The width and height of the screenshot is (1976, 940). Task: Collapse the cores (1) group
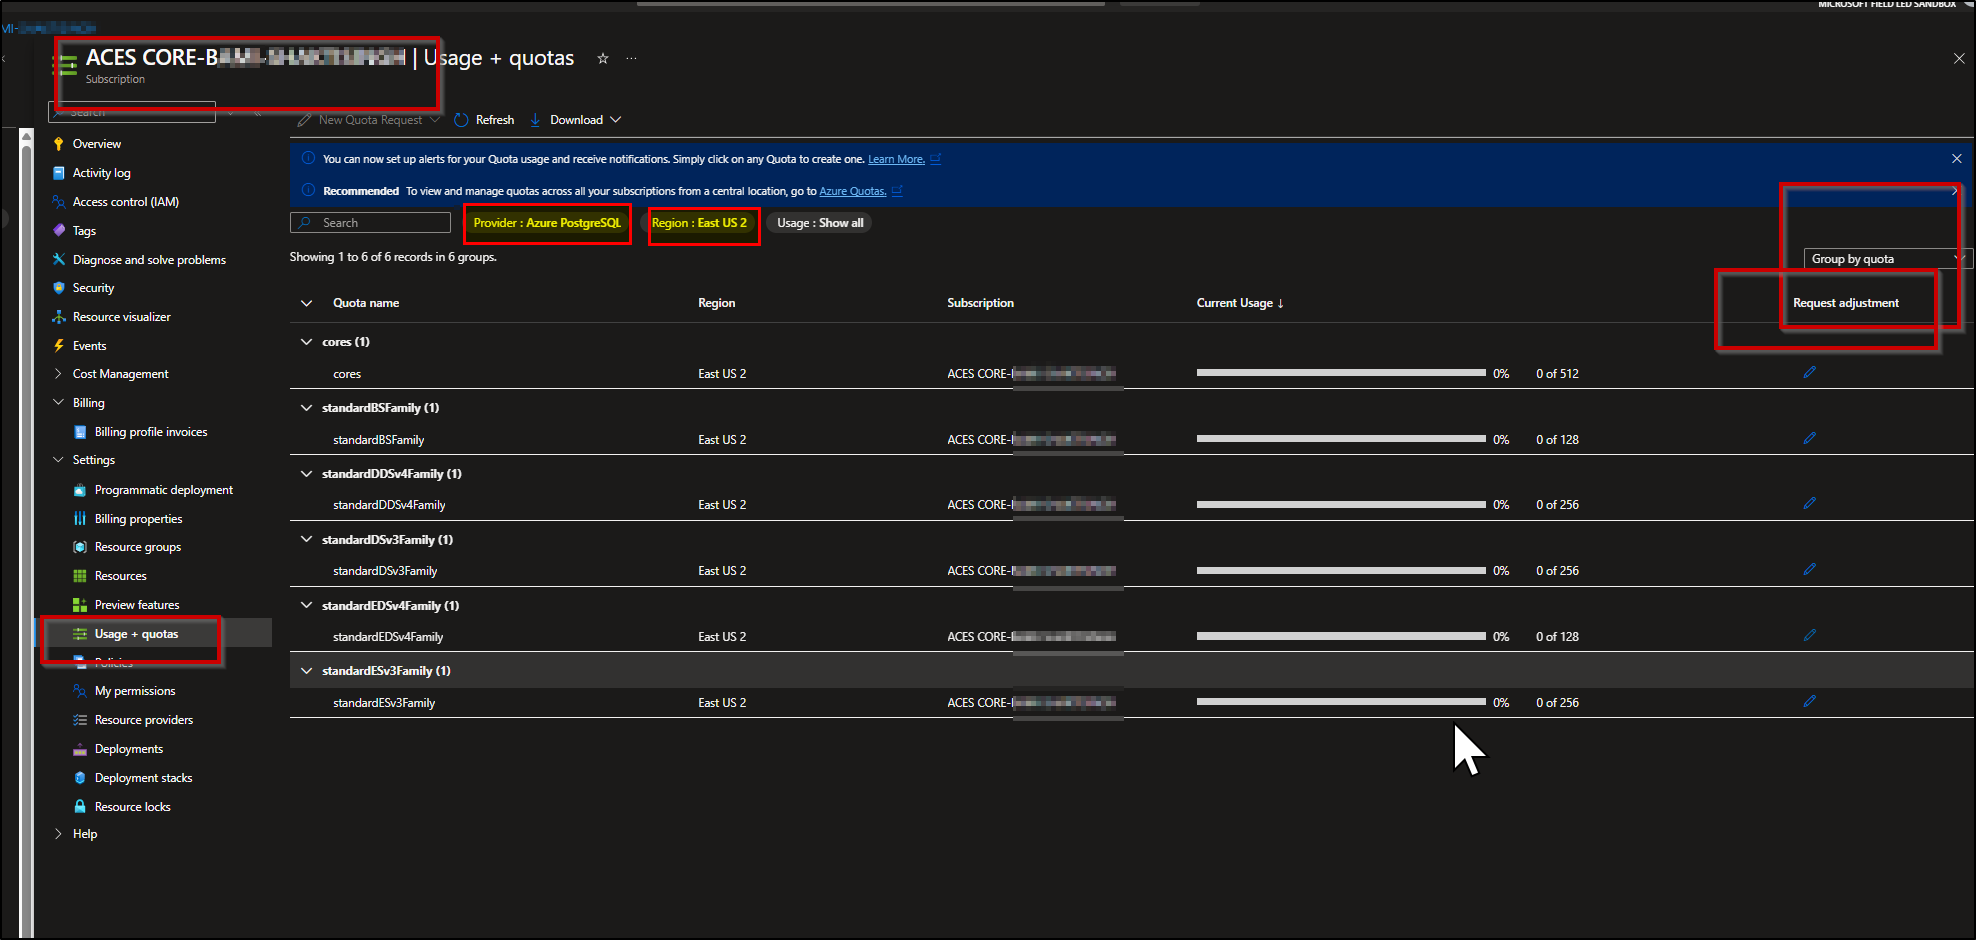point(307,342)
